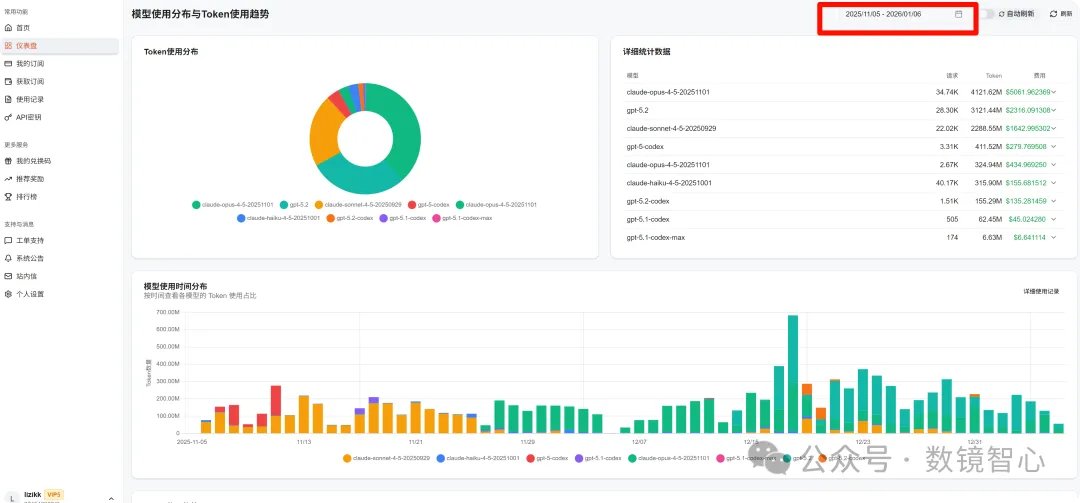Toggle claude-haiku-4-5-20251001 in donut legend
The height and width of the screenshot is (503, 1080).
click(278, 218)
